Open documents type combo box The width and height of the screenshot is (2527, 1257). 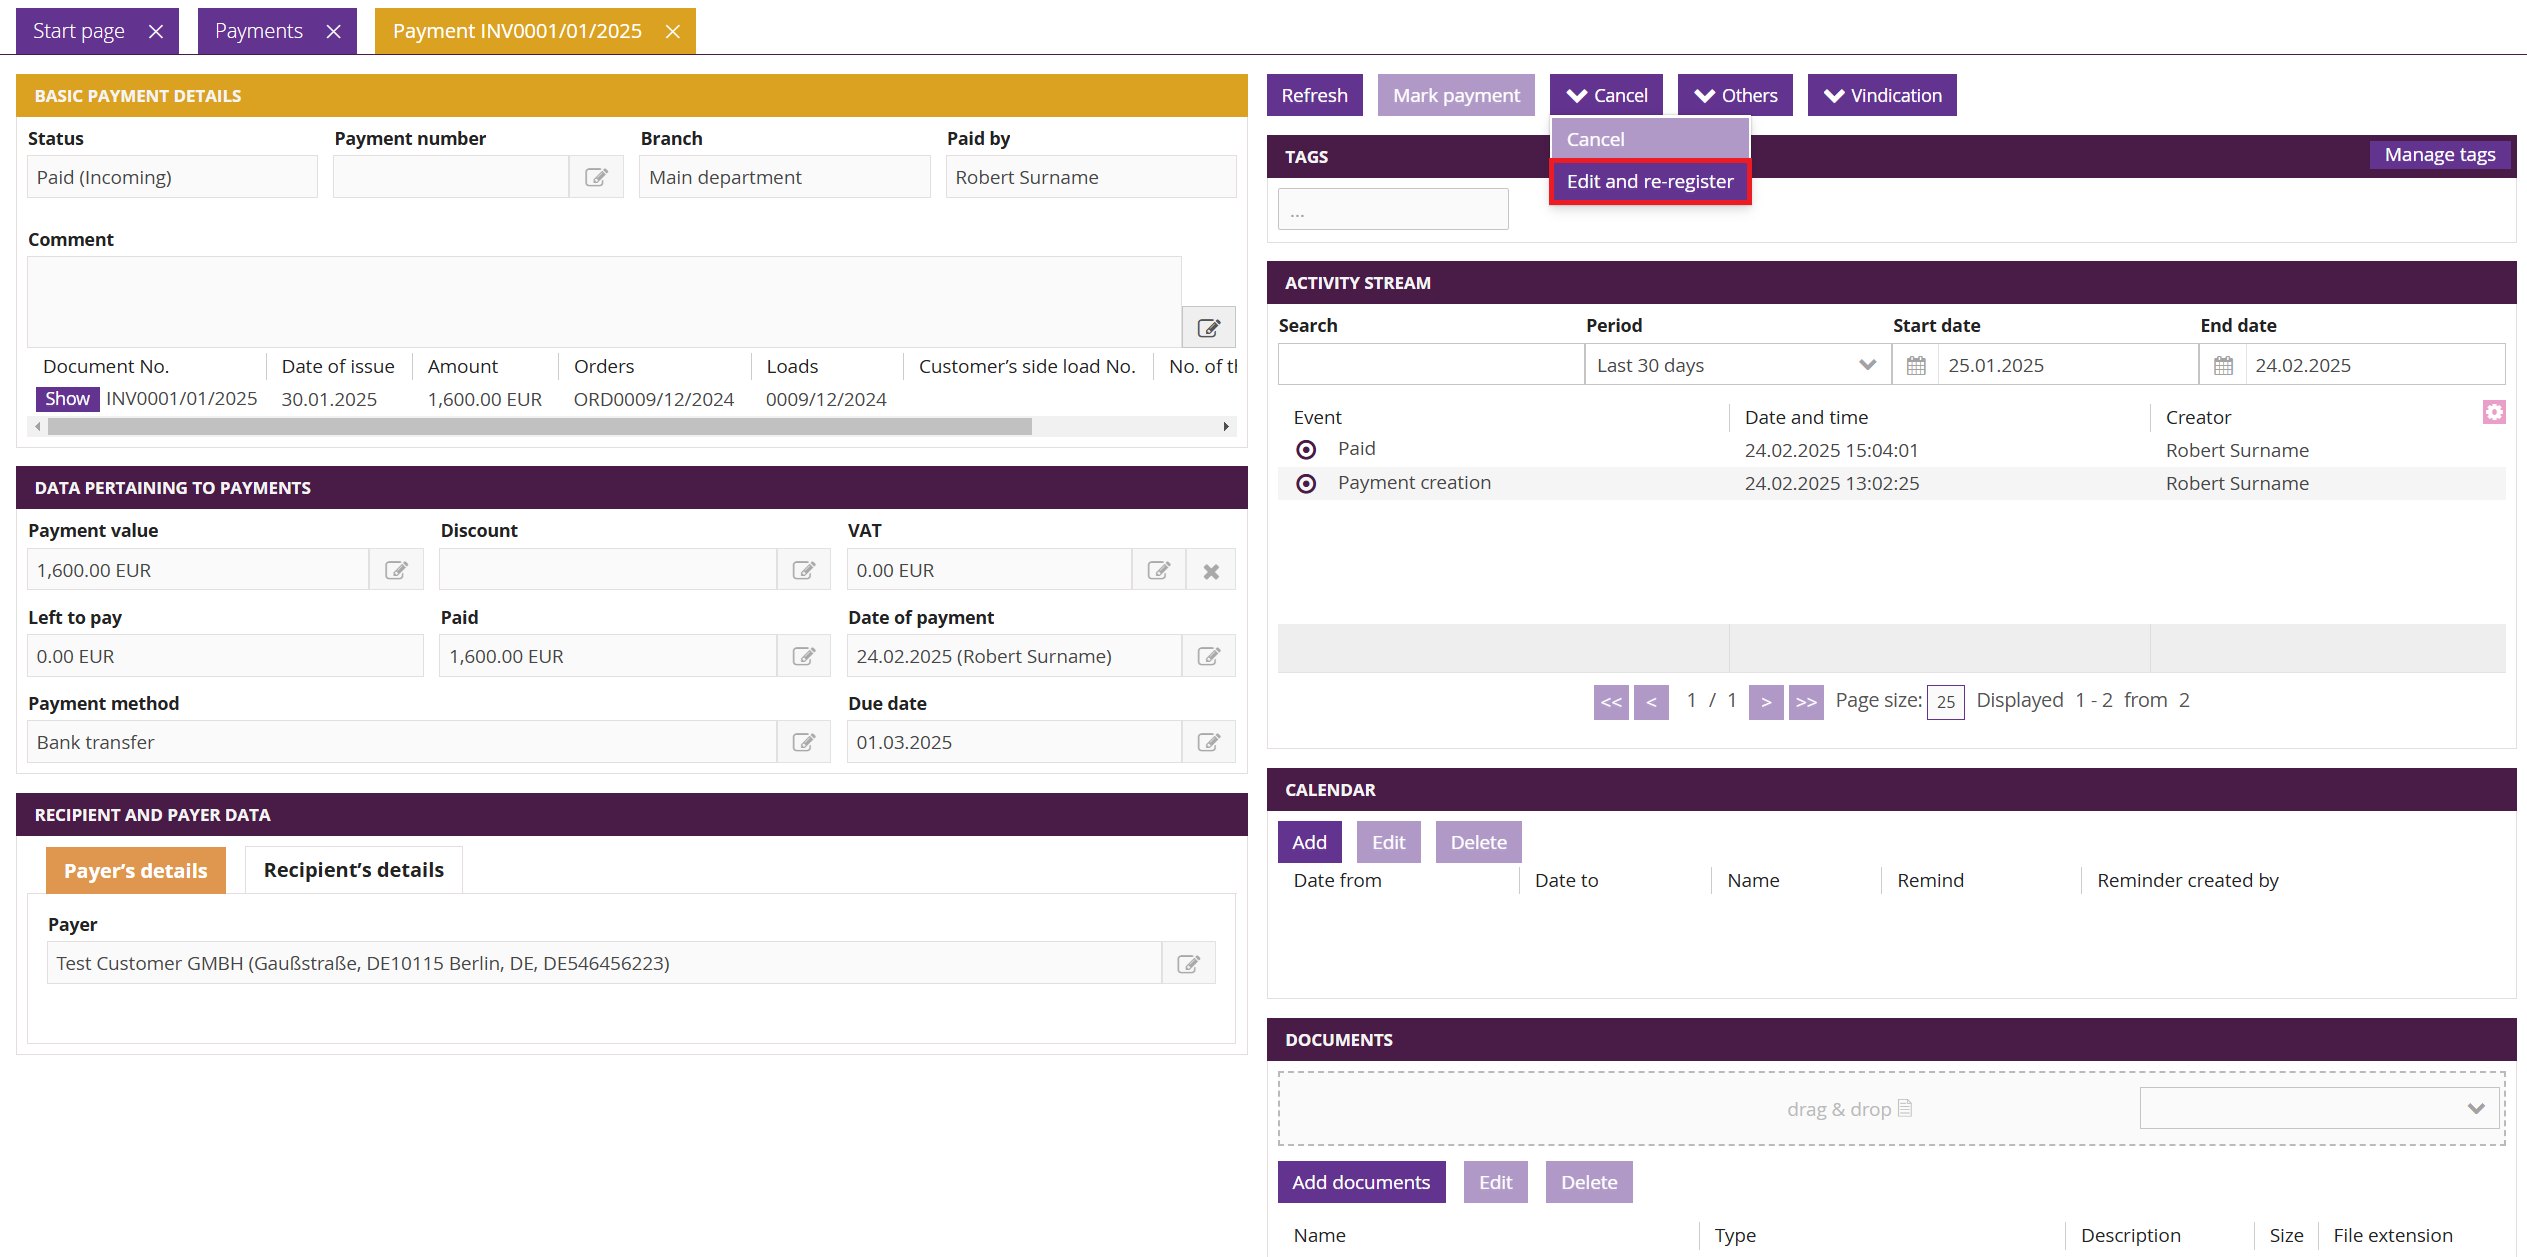click(x=2318, y=1108)
